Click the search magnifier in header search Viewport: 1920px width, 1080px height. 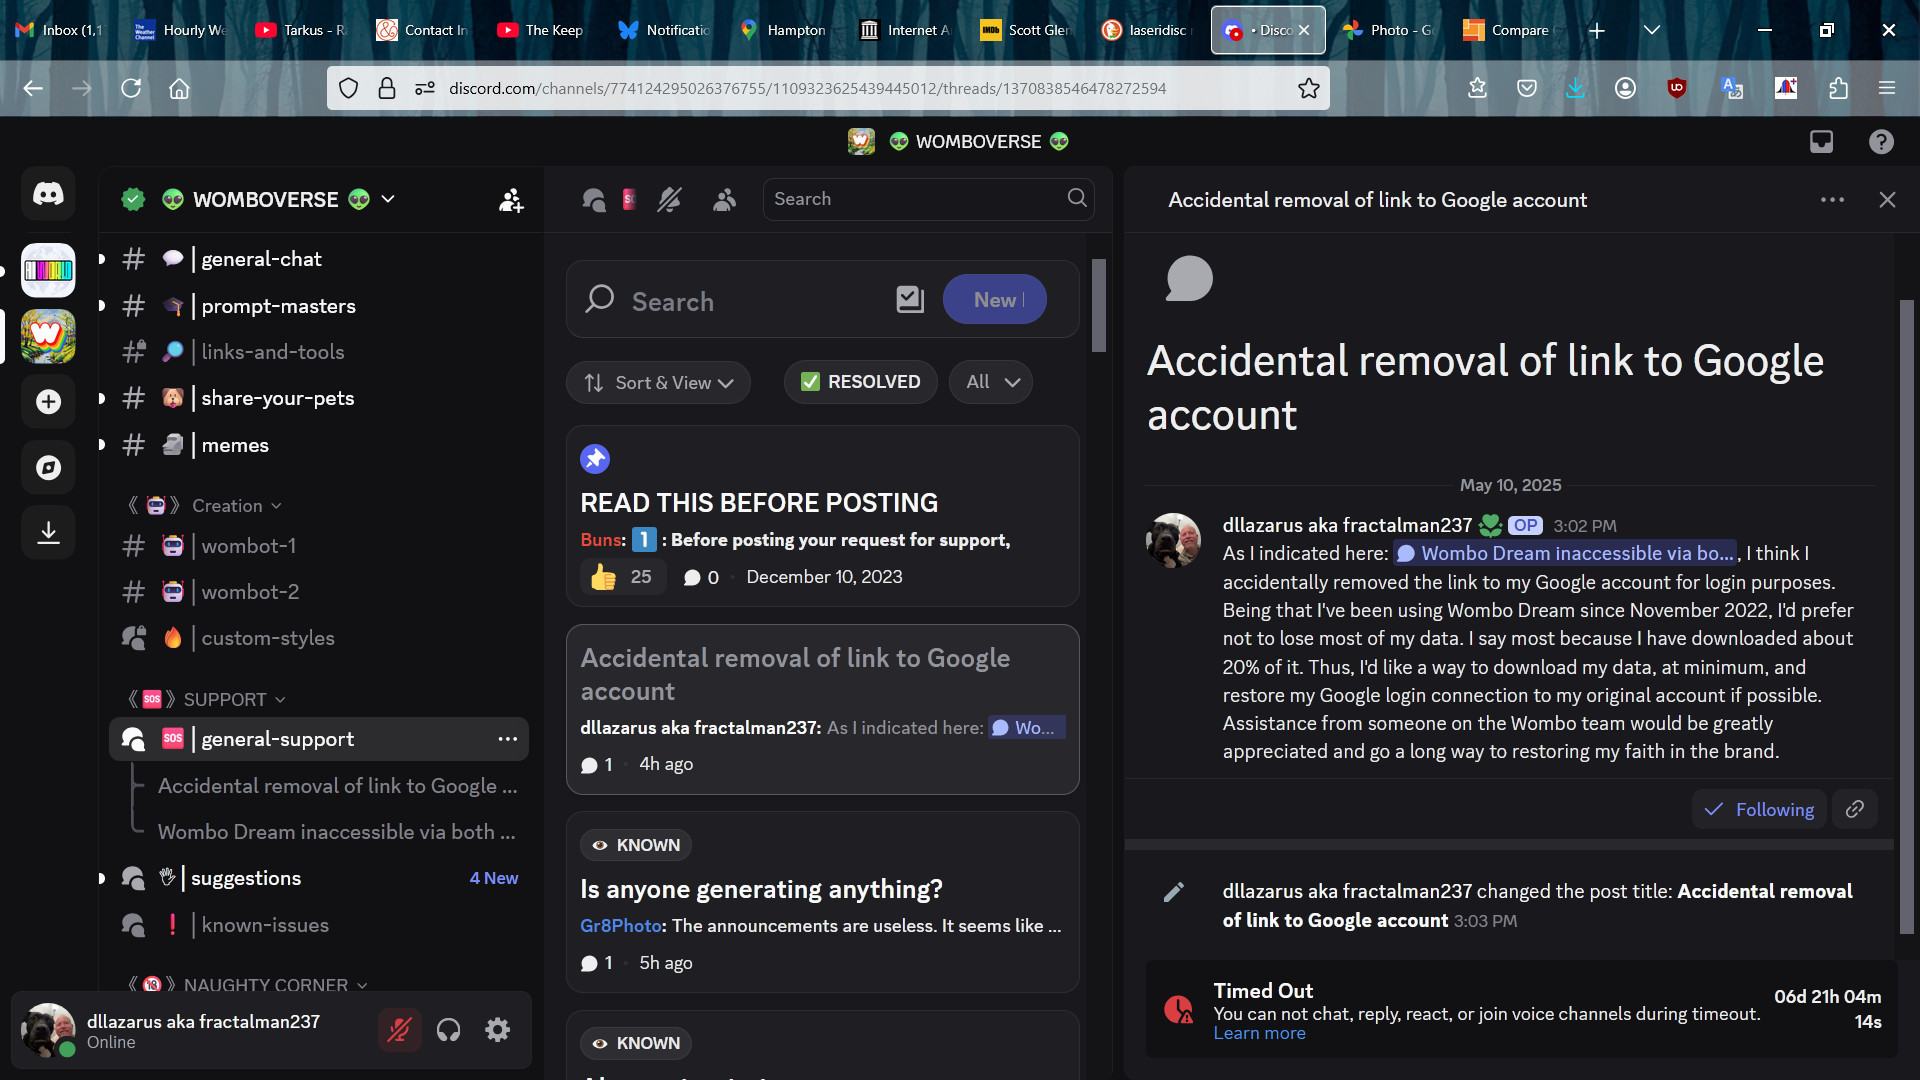(x=1077, y=198)
